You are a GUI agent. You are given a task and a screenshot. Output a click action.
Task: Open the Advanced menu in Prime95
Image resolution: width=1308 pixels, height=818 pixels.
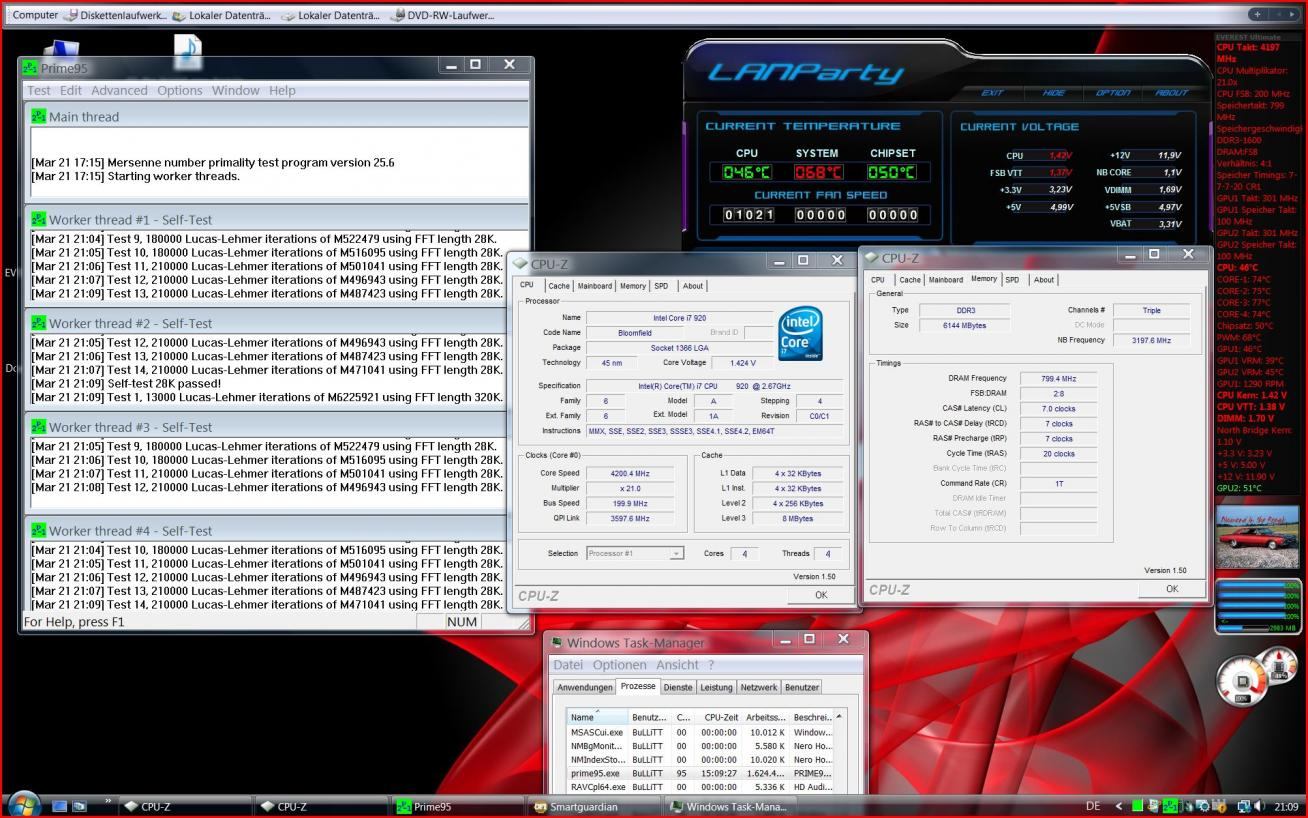pos(119,90)
